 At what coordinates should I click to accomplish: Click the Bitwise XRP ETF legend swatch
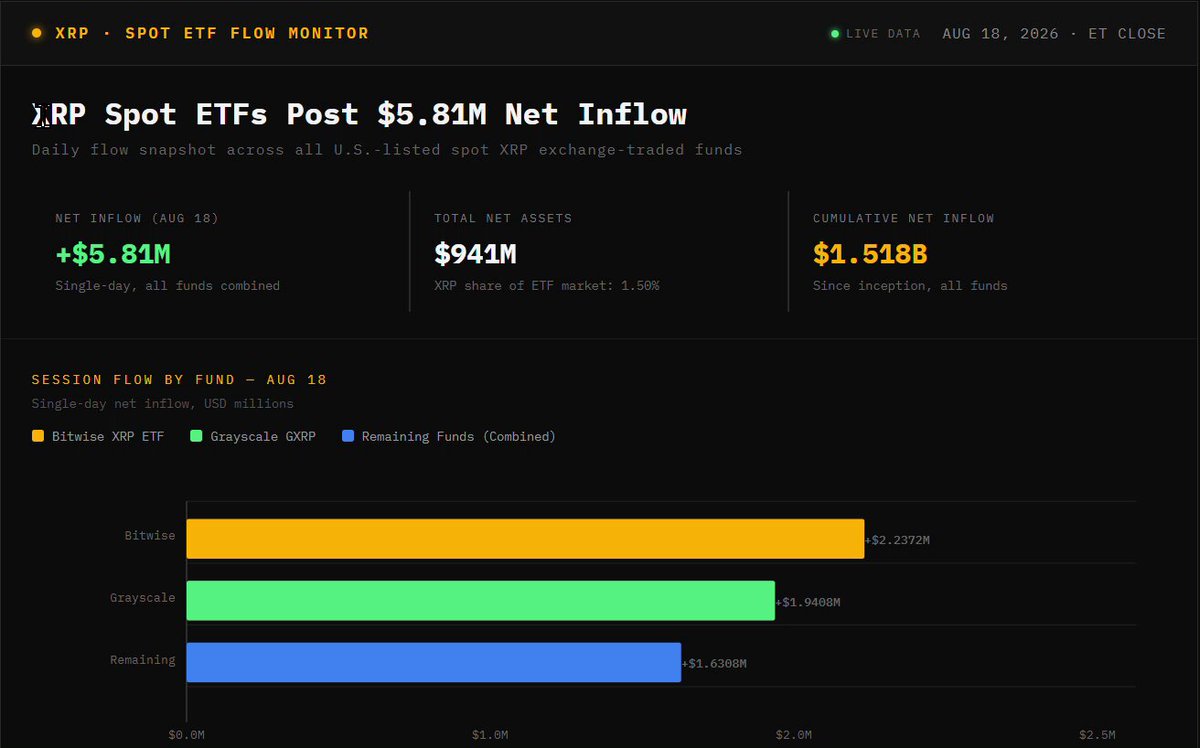38,436
